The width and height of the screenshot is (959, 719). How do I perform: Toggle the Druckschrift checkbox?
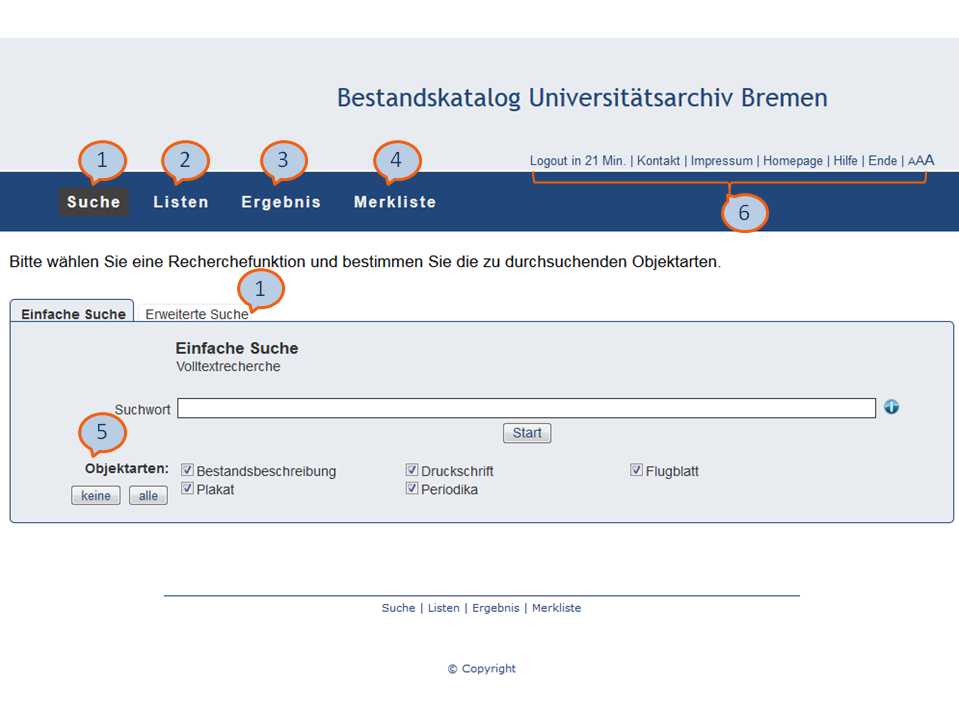click(412, 470)
